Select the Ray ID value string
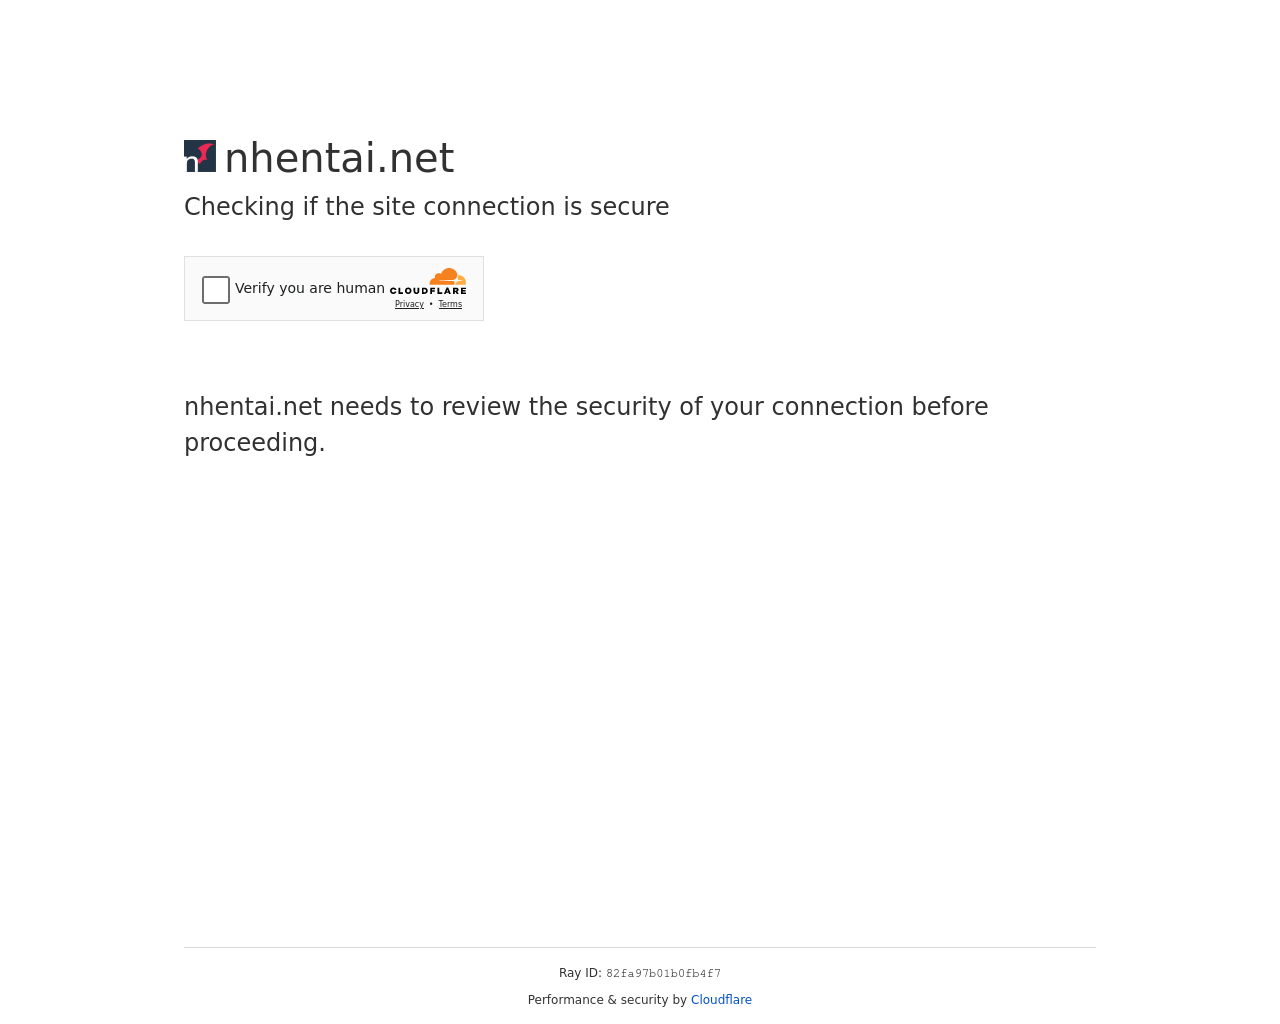The width and height of the screenshot is (1280, 1024). 663,974
